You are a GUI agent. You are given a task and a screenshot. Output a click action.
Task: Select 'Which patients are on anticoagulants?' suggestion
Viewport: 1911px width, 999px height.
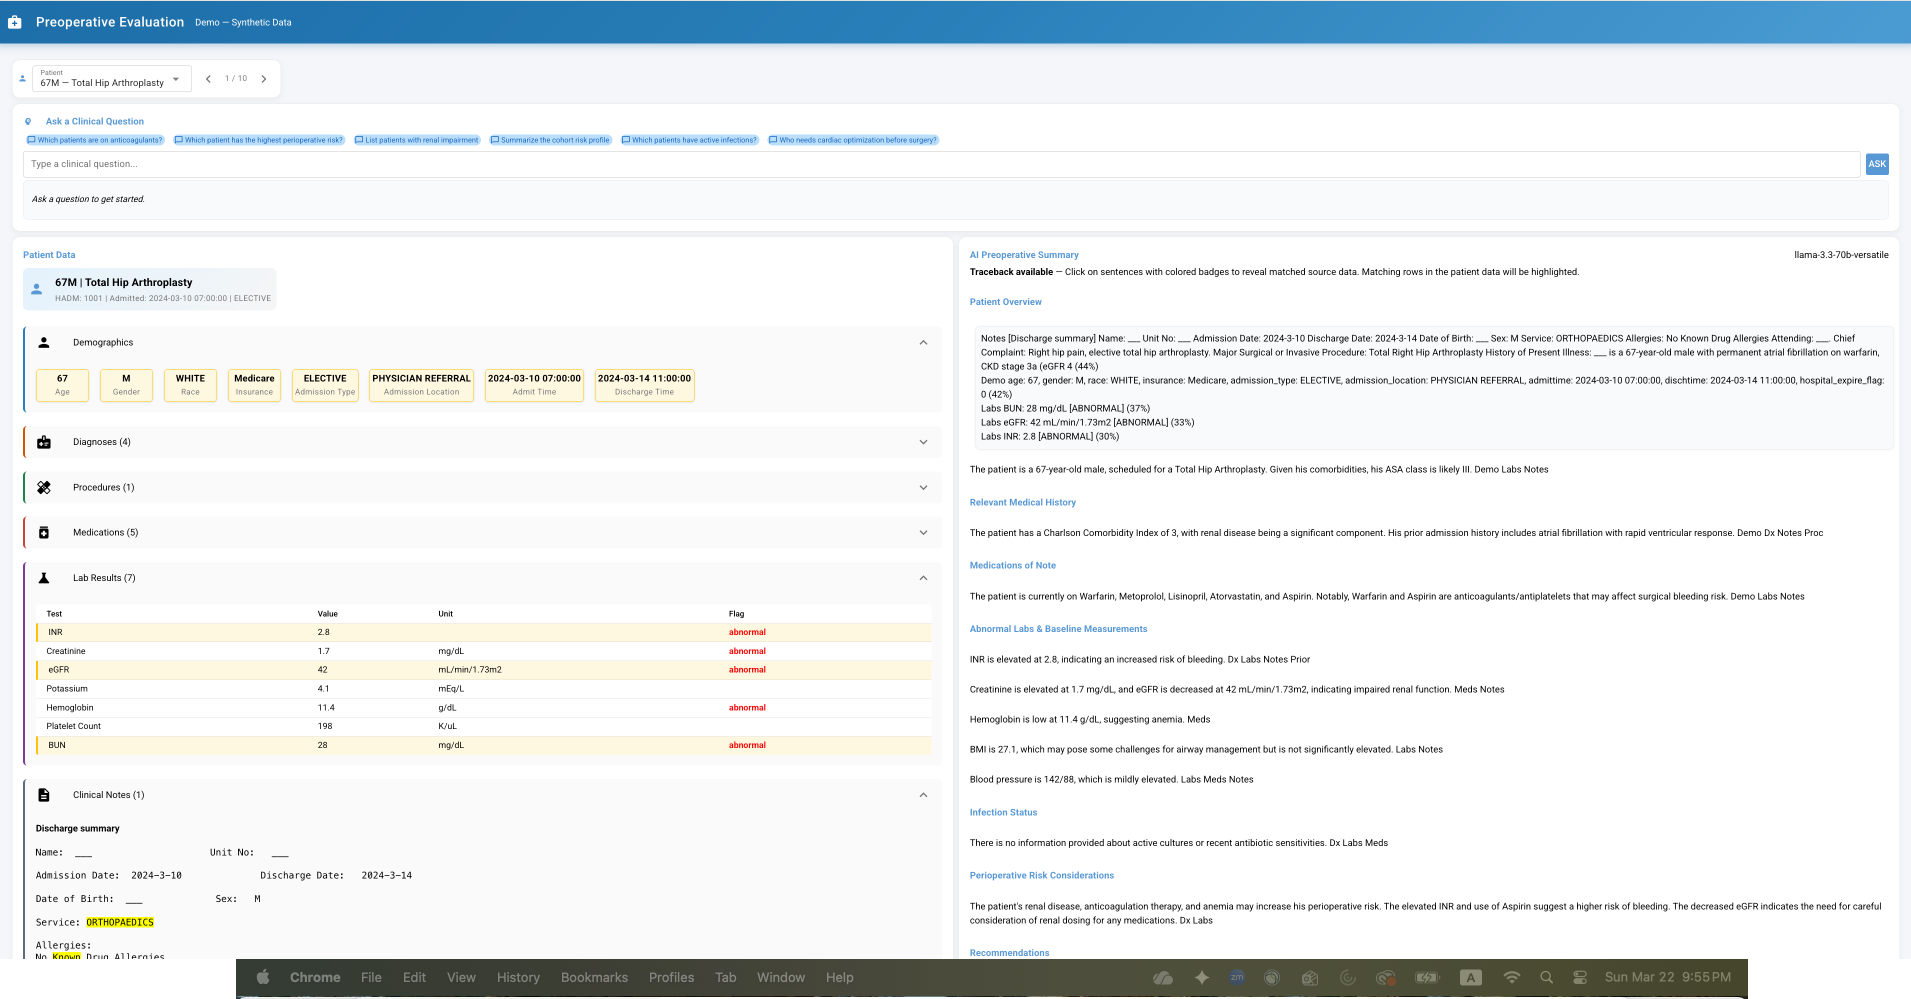coord(95,140)
